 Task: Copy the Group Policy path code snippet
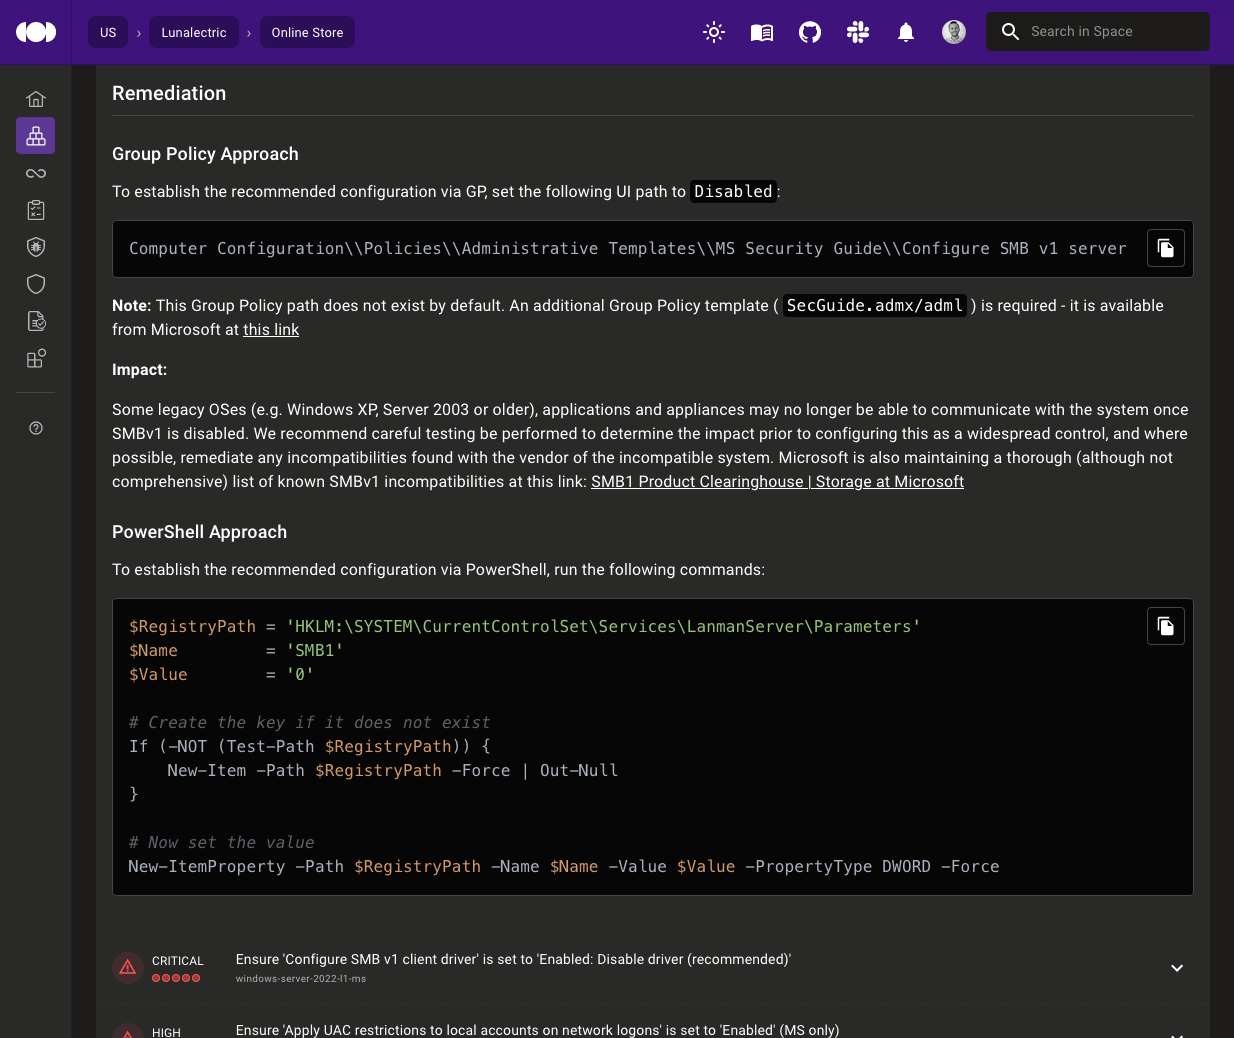pos(1166,247)
